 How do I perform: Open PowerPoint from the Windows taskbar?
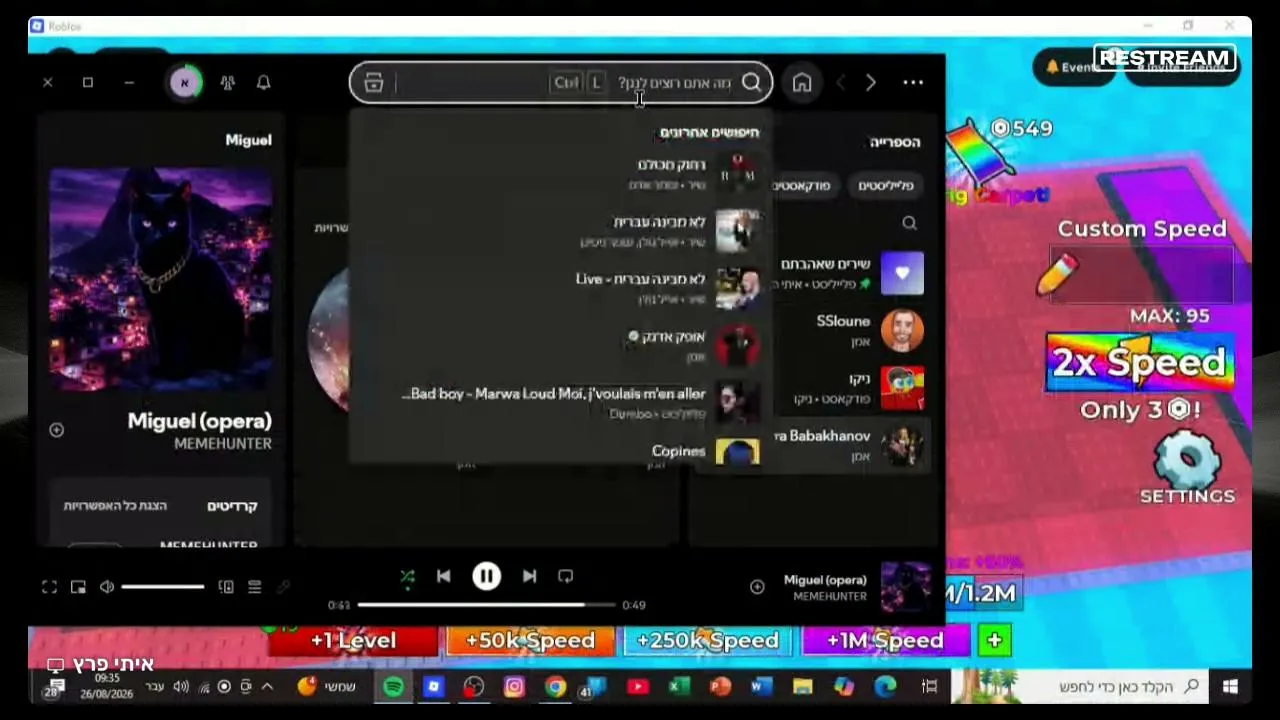720,687
